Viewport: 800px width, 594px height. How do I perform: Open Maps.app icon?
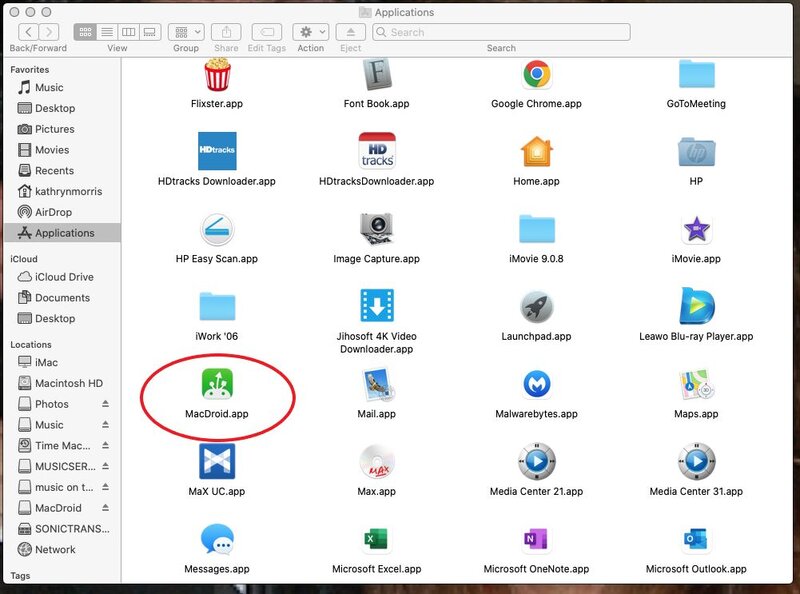click(696, 384)
